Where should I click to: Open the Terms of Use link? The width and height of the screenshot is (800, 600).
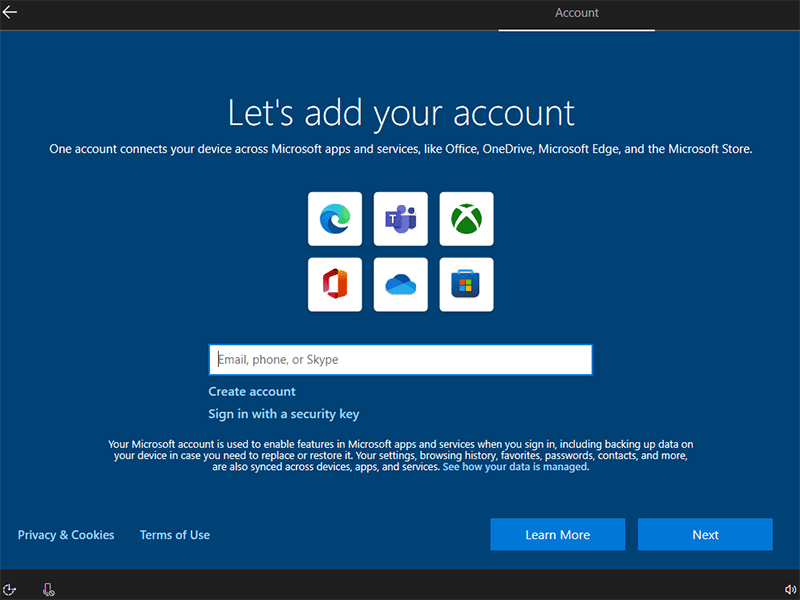tap(174, 534)
